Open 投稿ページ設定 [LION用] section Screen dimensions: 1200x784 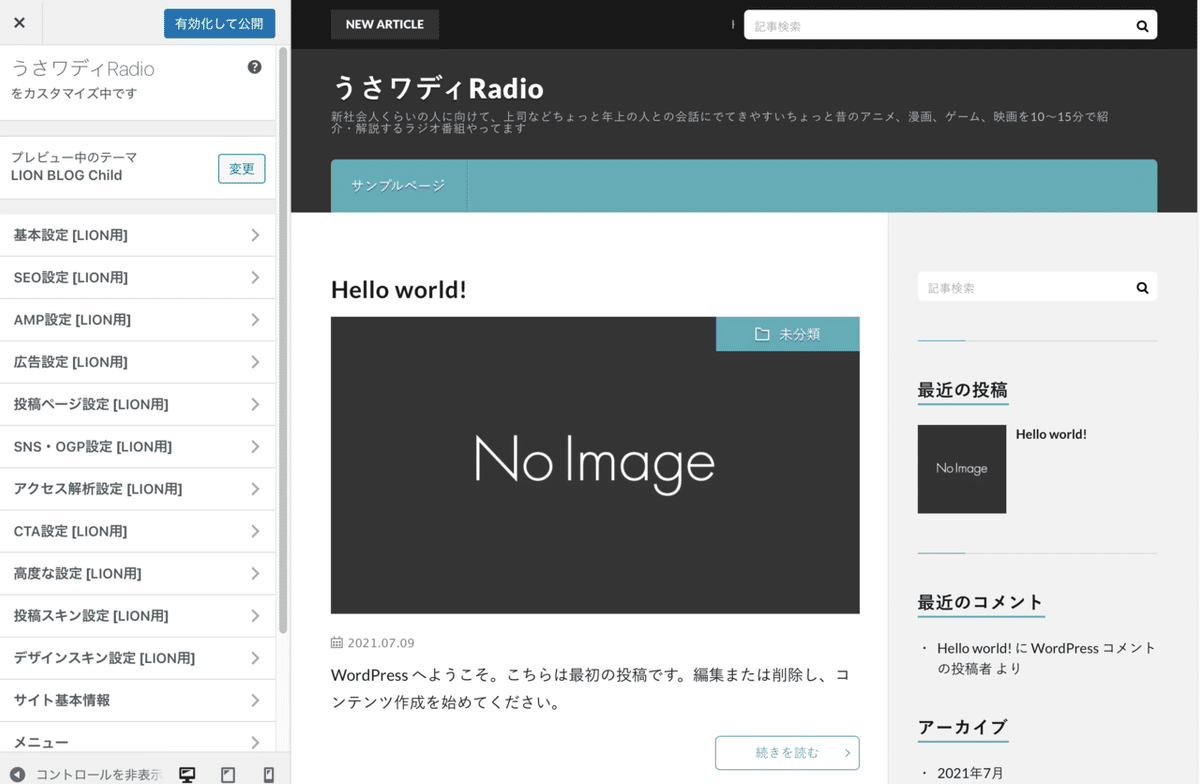138,404
